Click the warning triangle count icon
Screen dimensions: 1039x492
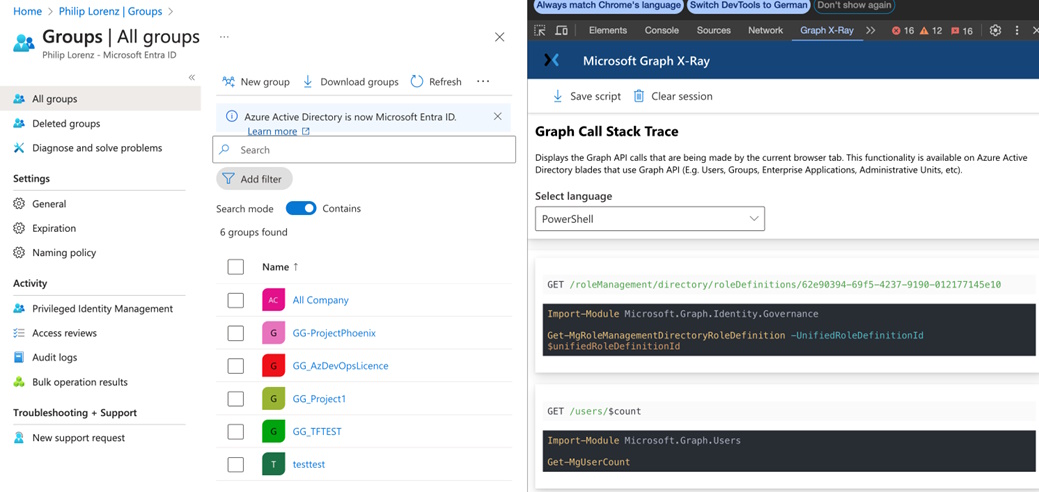click(x=924, y=31)
